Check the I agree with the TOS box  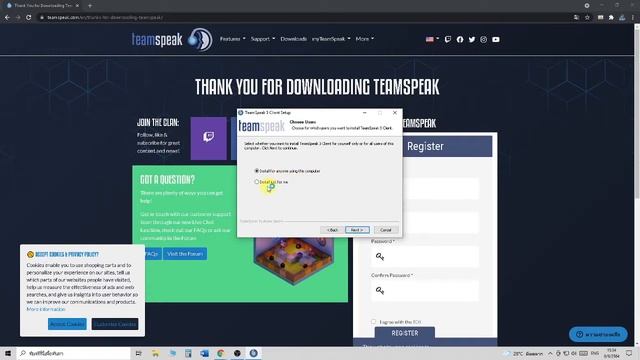pyautogui.click(x=373, y=322)
